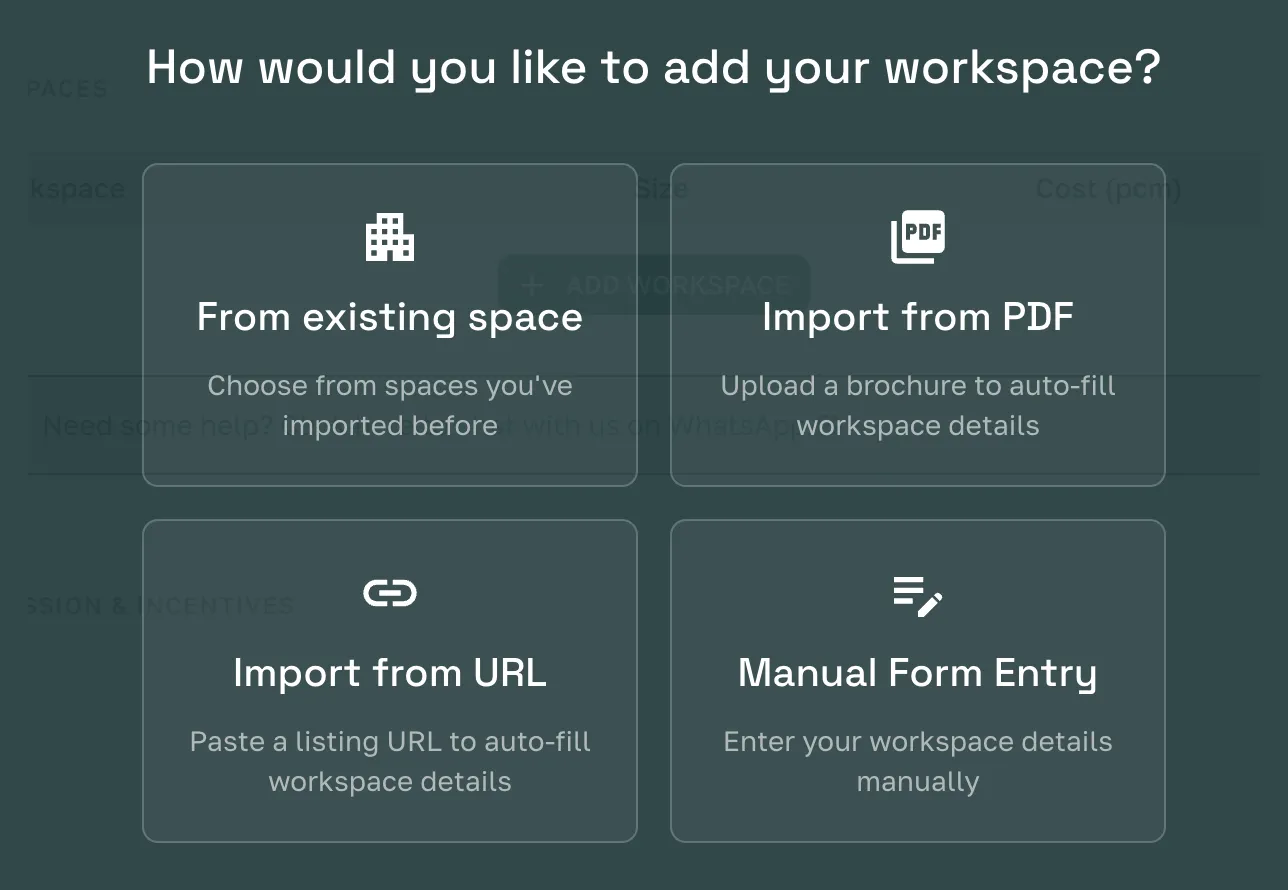Image resolution: width=1288 pixels, height=890 pixels.
Task: Click the chain link icon on Import from URL card
Action: [390, 592]
